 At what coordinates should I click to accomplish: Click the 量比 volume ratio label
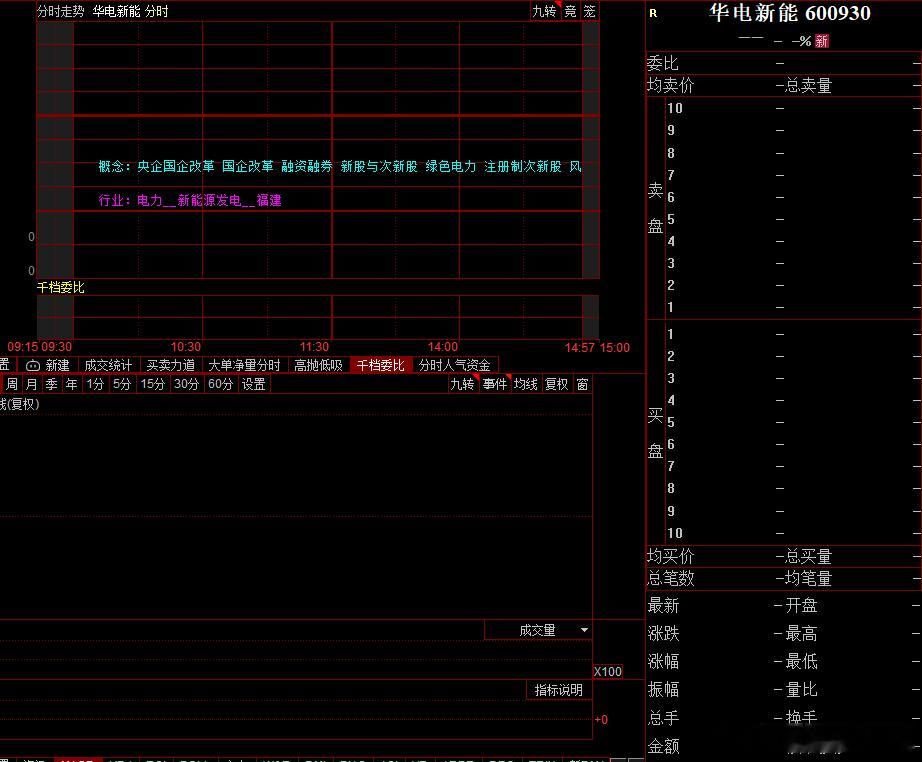click(801, 689)
